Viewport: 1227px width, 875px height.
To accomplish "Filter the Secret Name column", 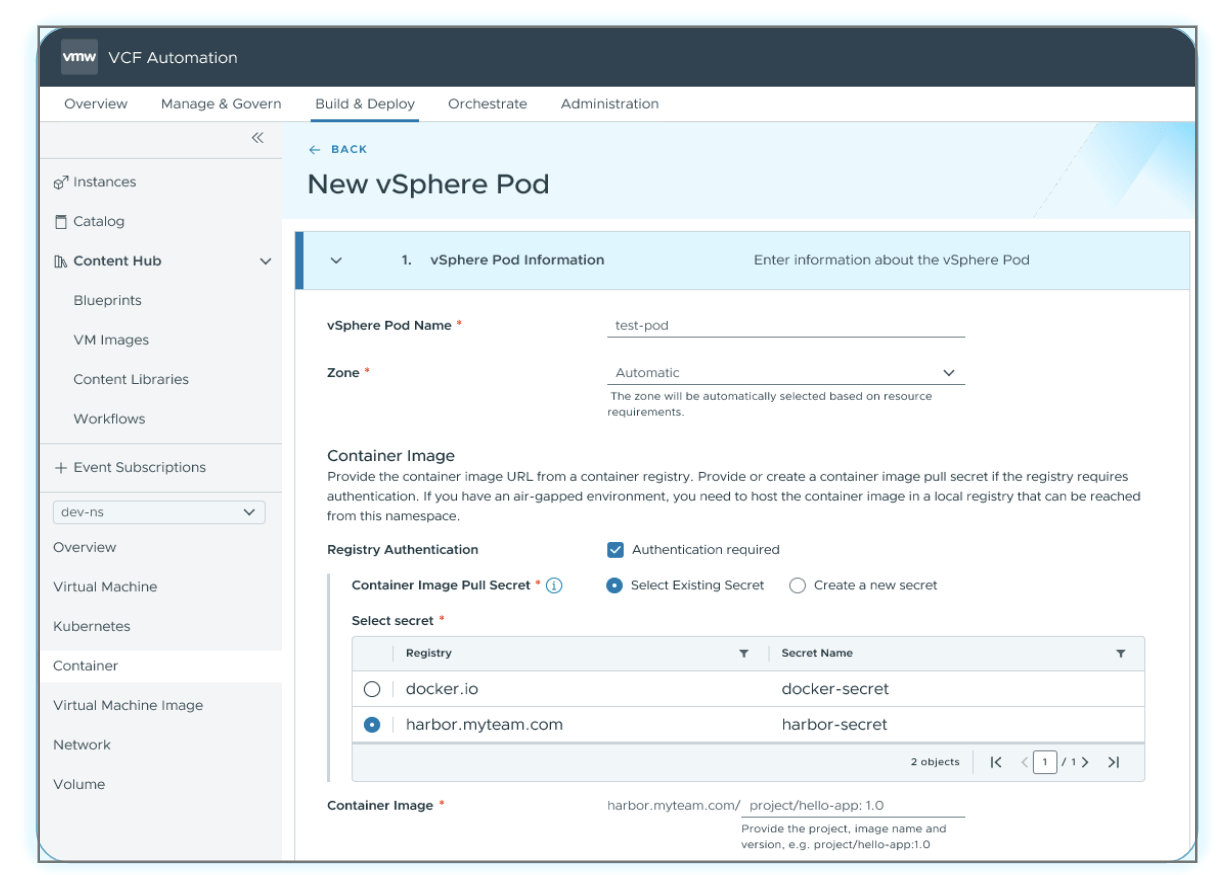I will coord(1121,654).
